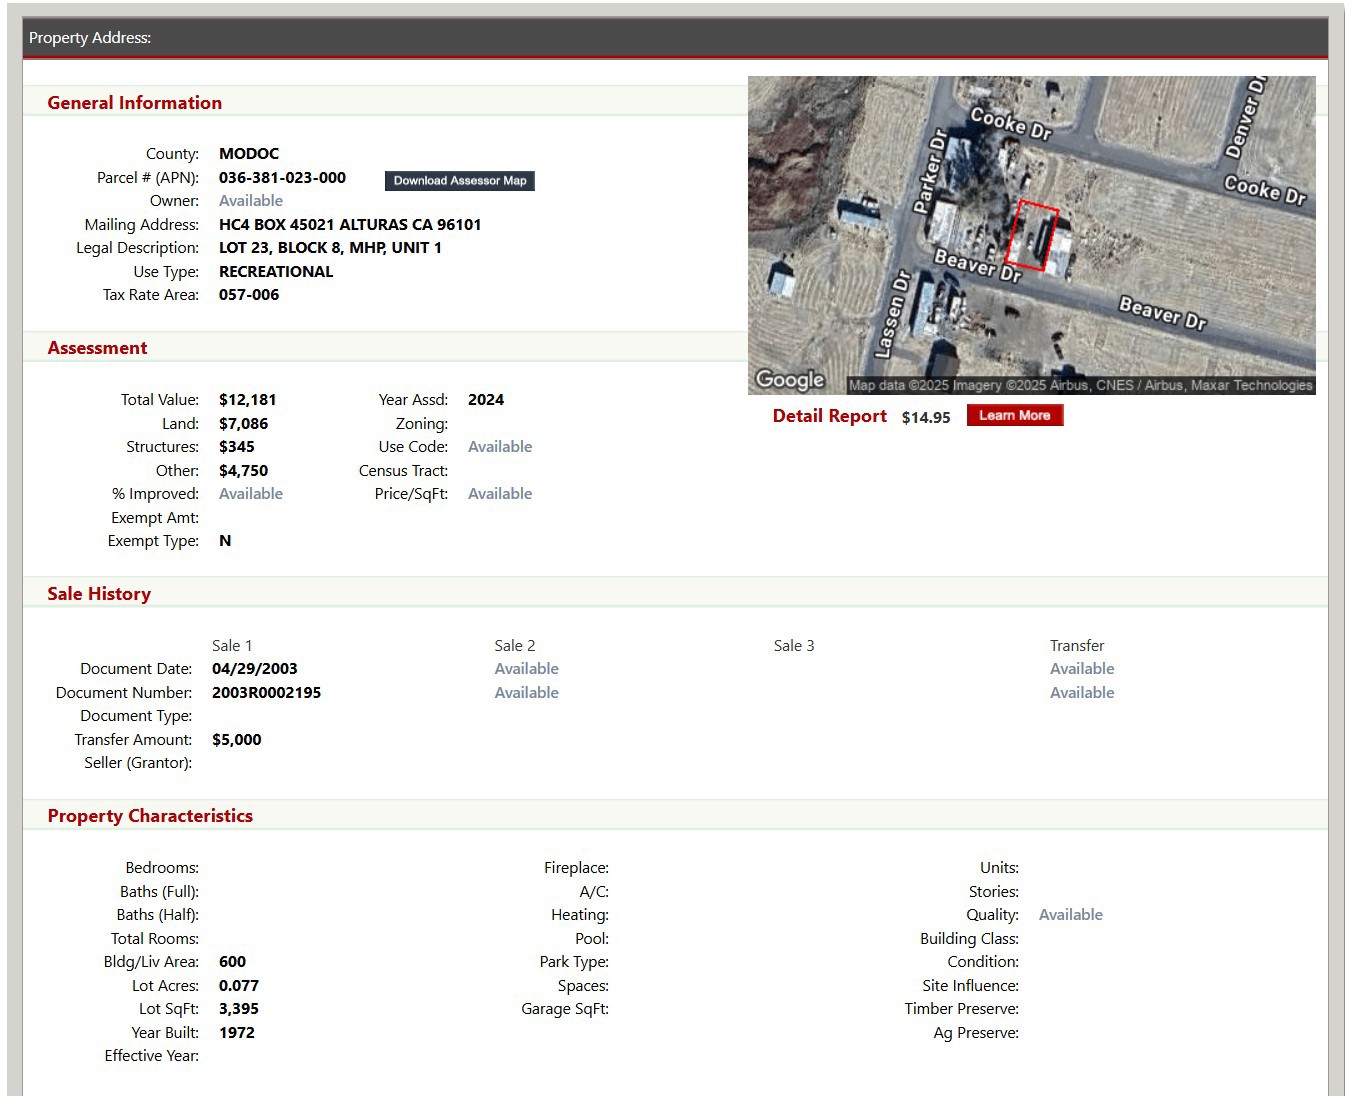Click the Available link for % Improved
Screen dimensions: 1345x1096
tap(250, 494)
